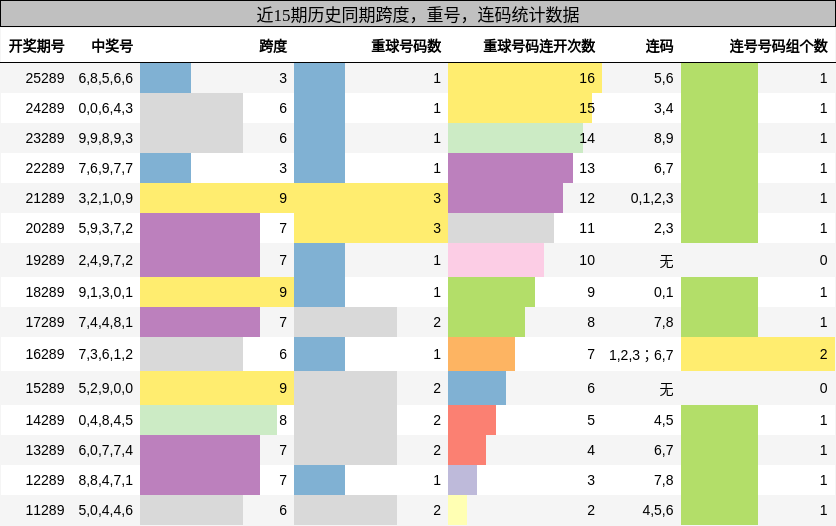Click the 跨度 value 8 in row 14289
This screenshot has width=836, height=526.
(x=283, y=420)
